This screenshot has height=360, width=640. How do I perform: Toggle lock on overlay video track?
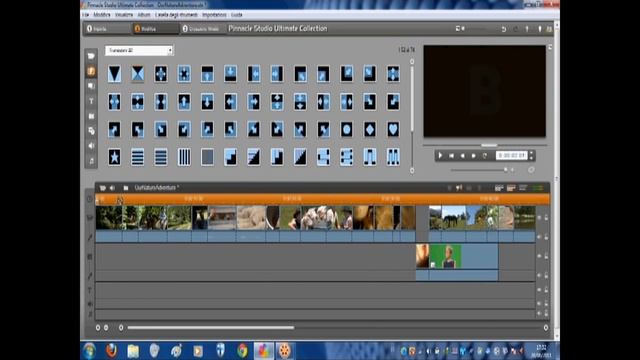click(x=546, y=256)
